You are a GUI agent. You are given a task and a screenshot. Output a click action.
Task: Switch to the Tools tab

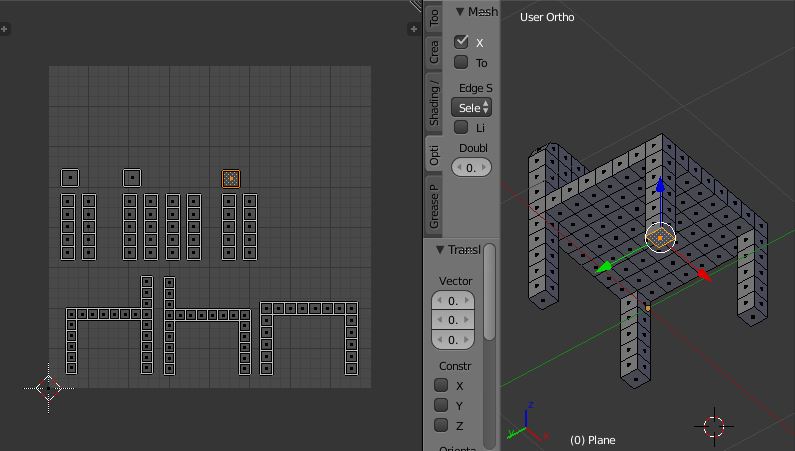click(x=434, y=18)
